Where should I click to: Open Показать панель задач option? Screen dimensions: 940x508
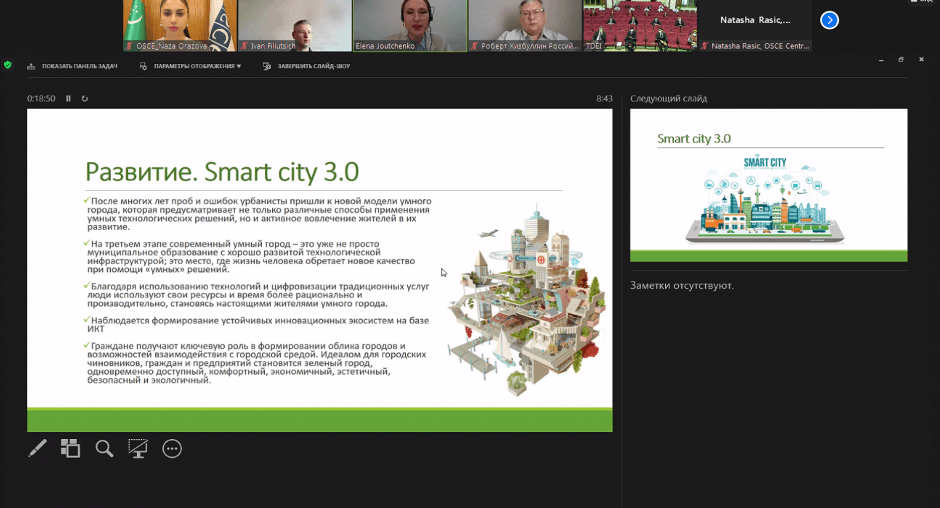[73, 66]
